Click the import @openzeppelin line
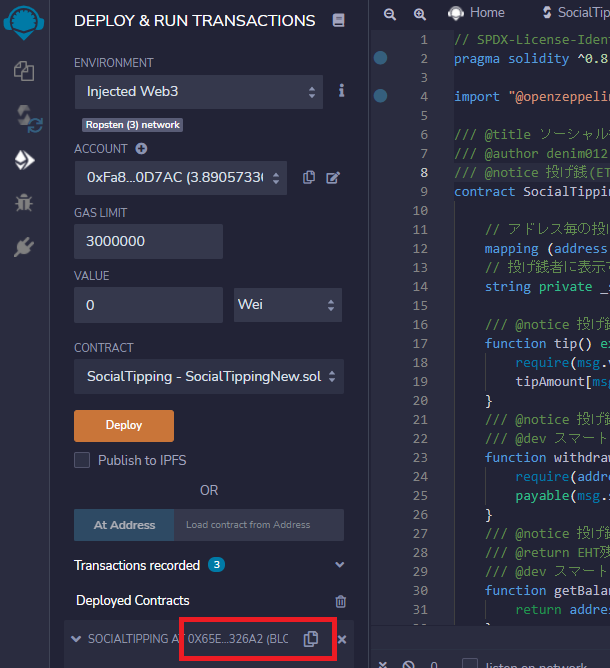 click(532, 97)
